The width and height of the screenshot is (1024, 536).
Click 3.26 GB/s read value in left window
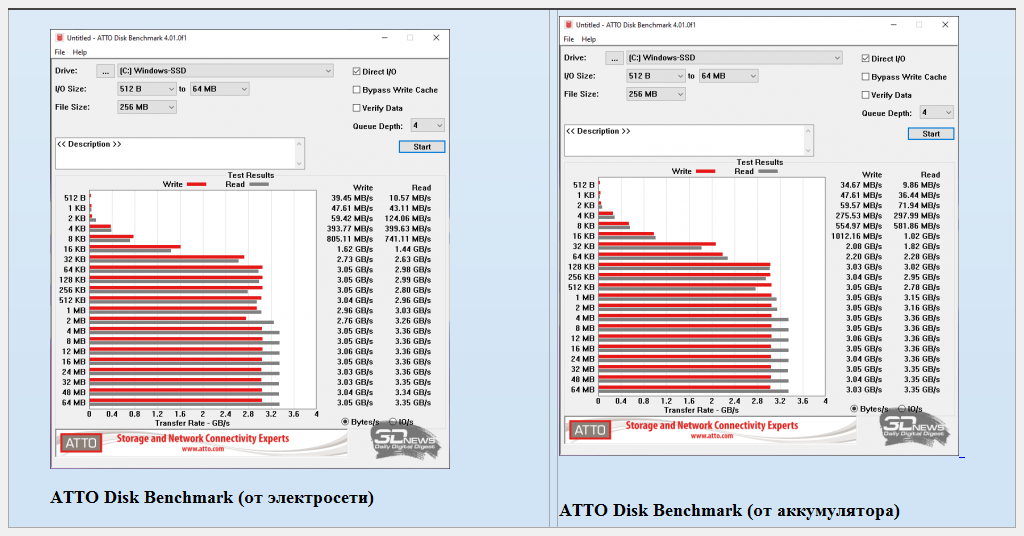[x=413, y=321]
